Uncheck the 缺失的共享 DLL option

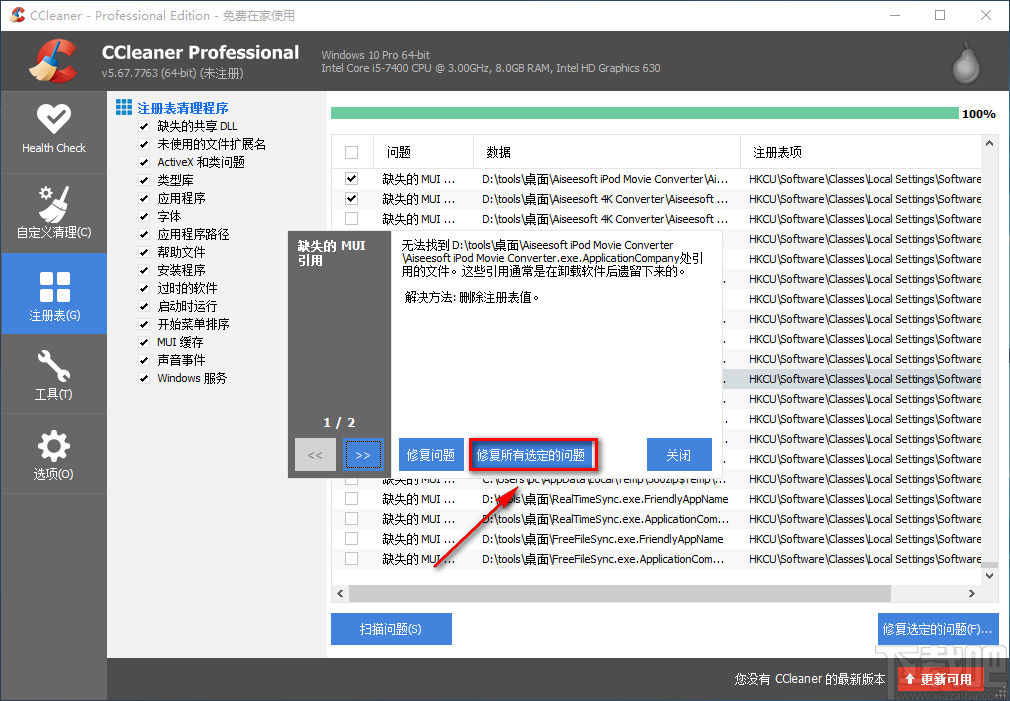point(143,125)
